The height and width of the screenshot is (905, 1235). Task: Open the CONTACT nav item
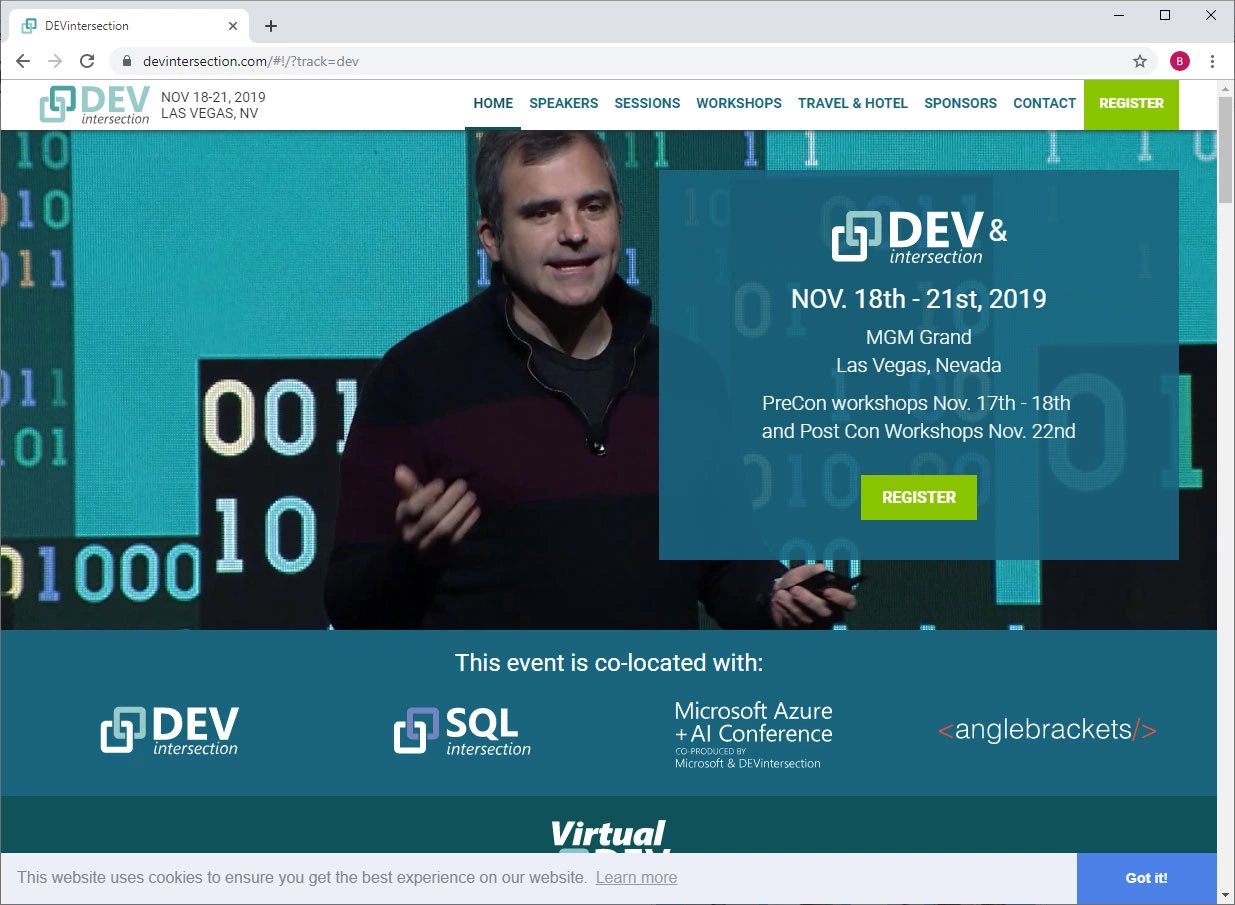(x=1045, y=103)
